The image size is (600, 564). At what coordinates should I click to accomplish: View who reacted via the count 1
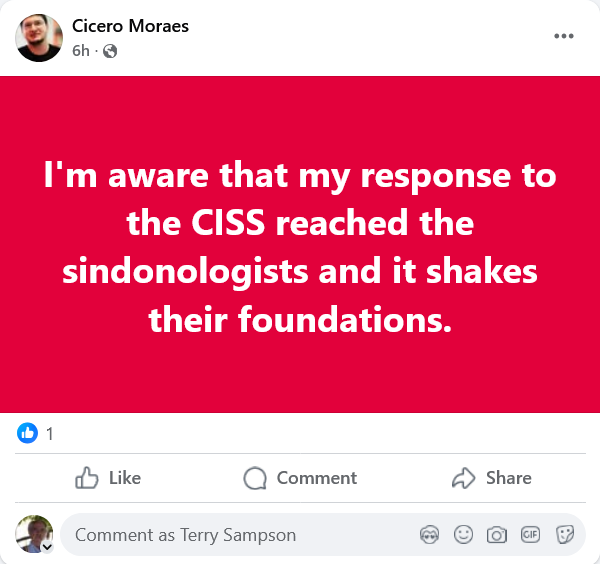click(50, 434)
